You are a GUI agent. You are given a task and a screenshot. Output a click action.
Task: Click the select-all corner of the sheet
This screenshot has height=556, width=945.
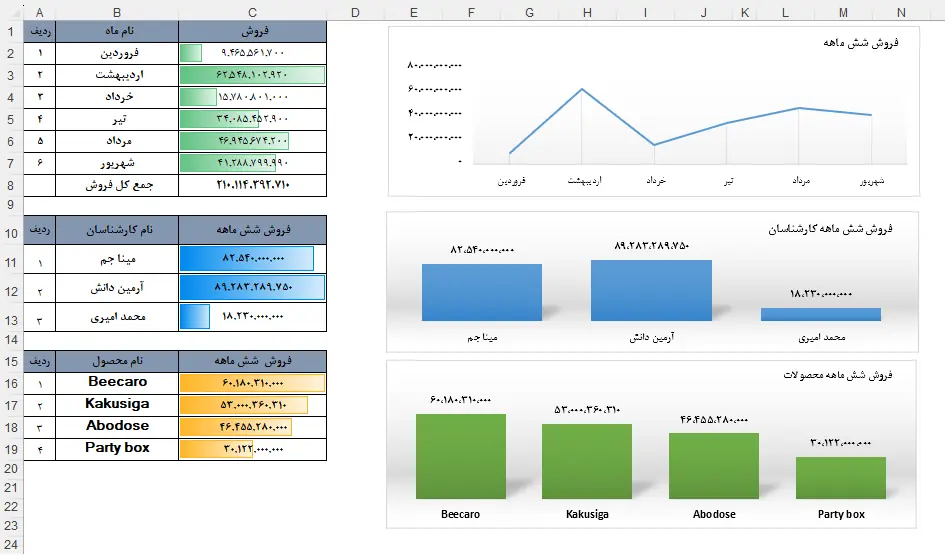pyautogui.click(x=11, y=12)
